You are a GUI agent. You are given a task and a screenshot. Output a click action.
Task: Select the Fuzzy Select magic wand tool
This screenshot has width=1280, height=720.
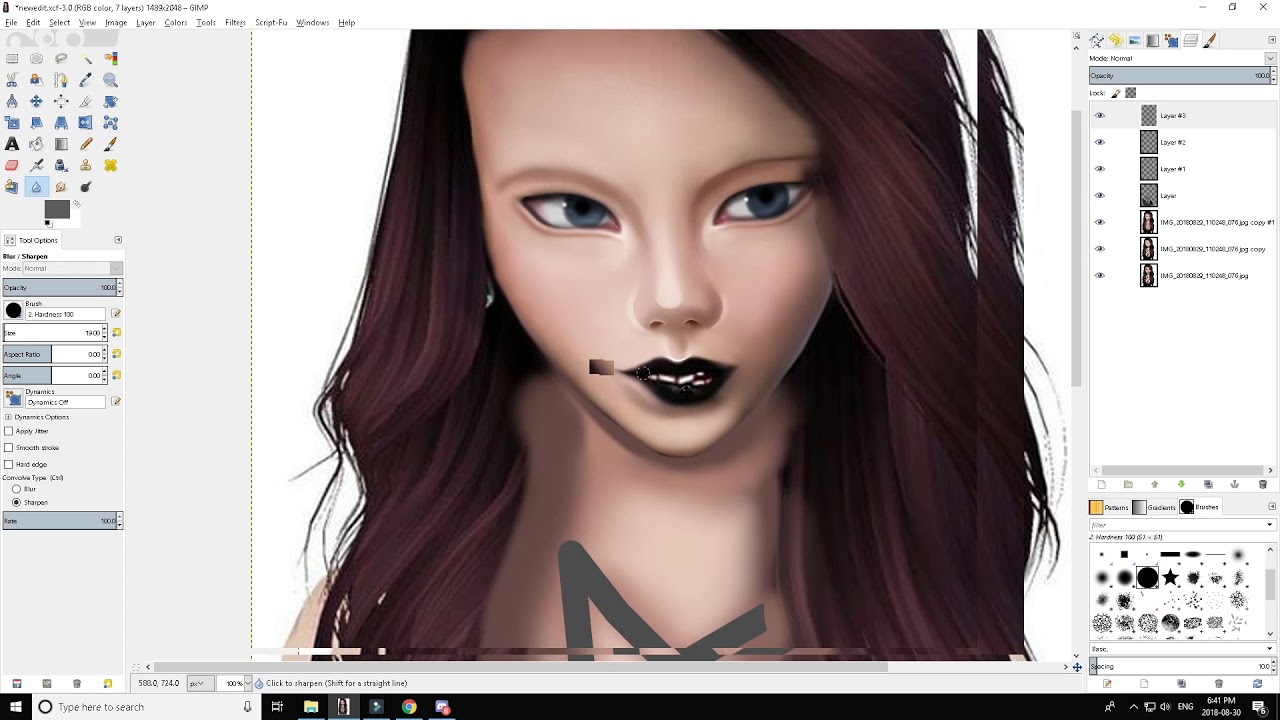point(86,58)
